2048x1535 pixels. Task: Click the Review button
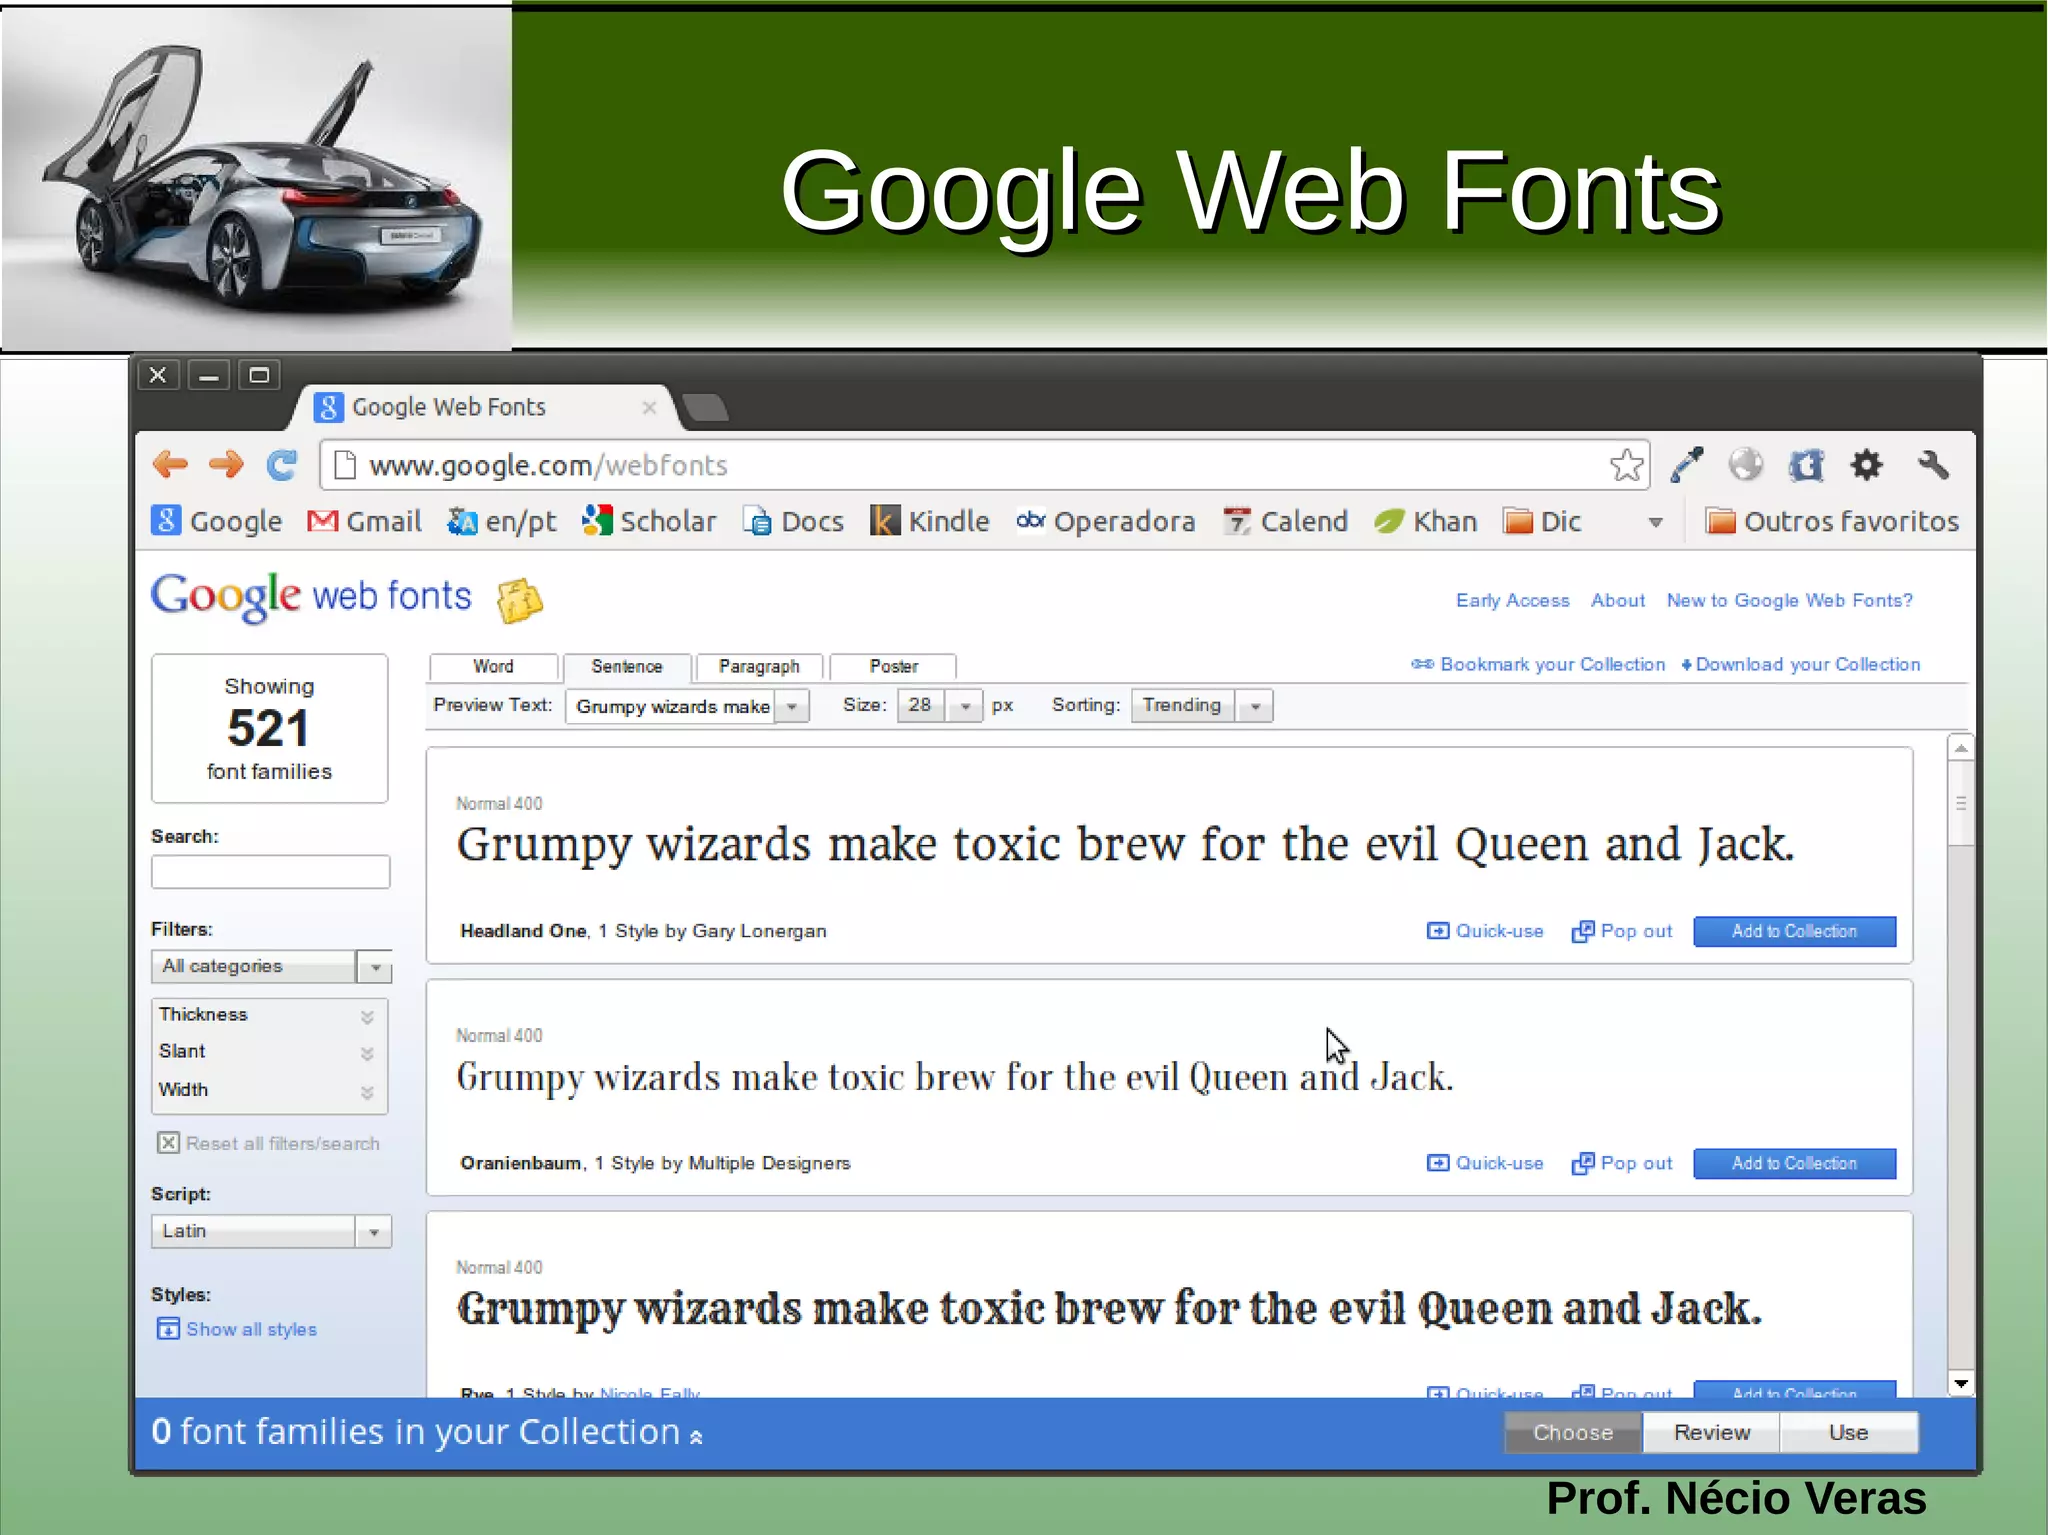click(1711, 1432)
